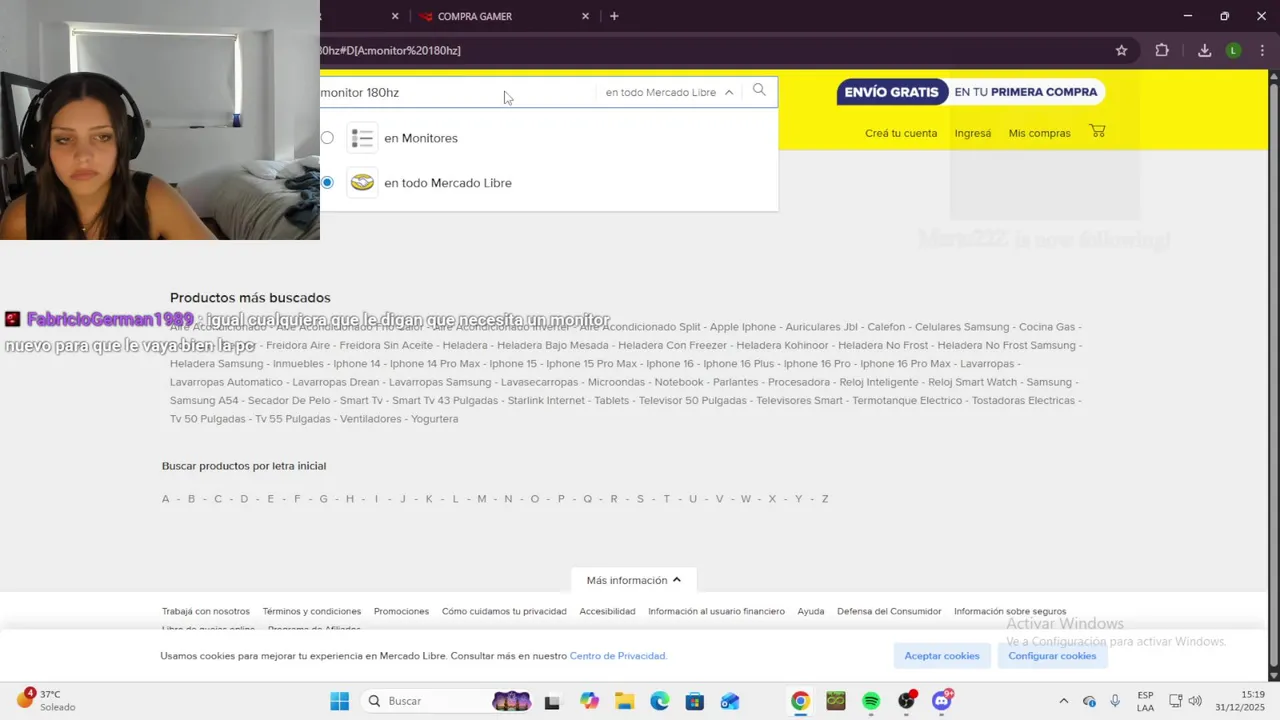This screenshot has width=1280, height=720.
Task: Open 'Términos y condiciones' footer link
Action: click(x=312, y=611)
